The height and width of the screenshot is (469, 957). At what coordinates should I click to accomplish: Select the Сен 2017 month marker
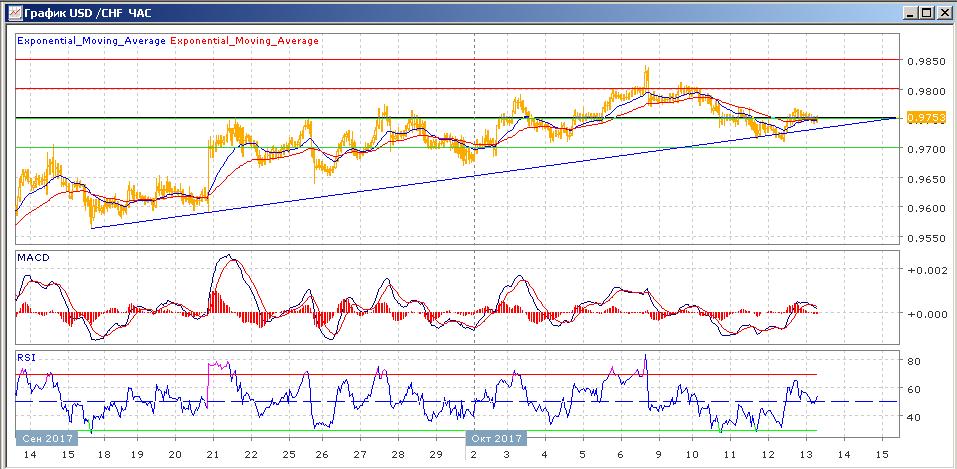pos(47,438)
